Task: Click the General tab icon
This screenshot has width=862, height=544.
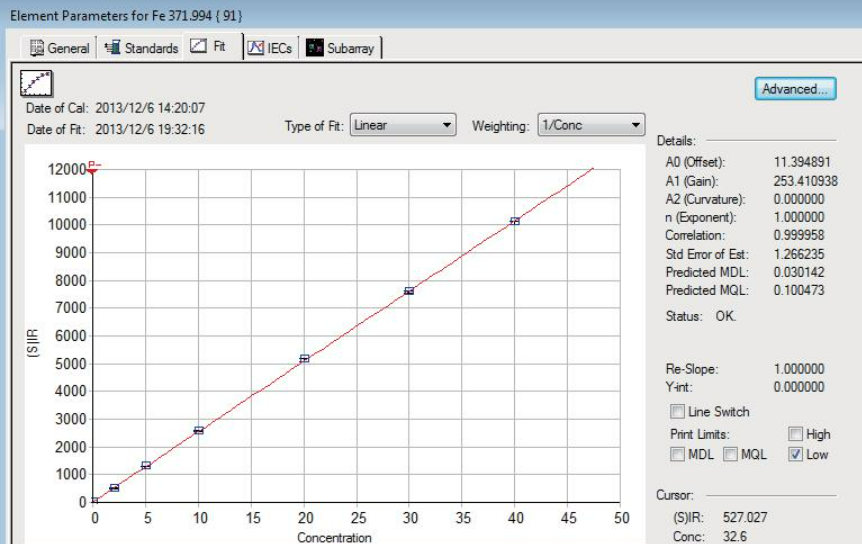Action: [x=37, y=48]
